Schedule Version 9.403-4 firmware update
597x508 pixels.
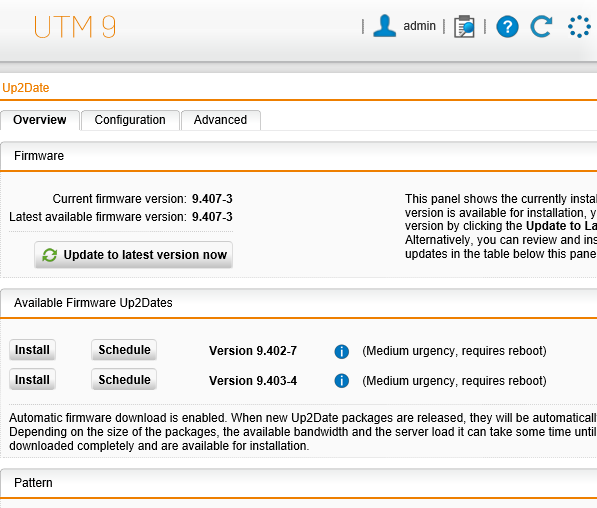(124, 379)
